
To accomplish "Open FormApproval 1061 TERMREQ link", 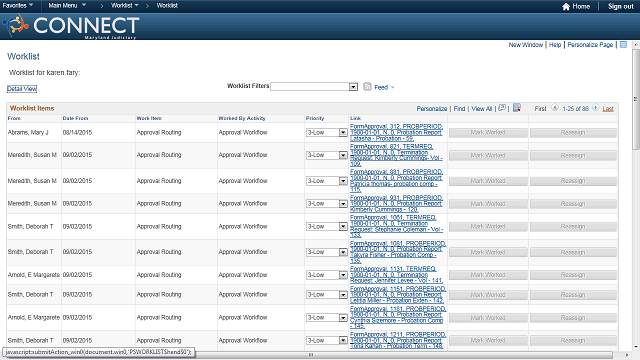I will tap(396, 227).
